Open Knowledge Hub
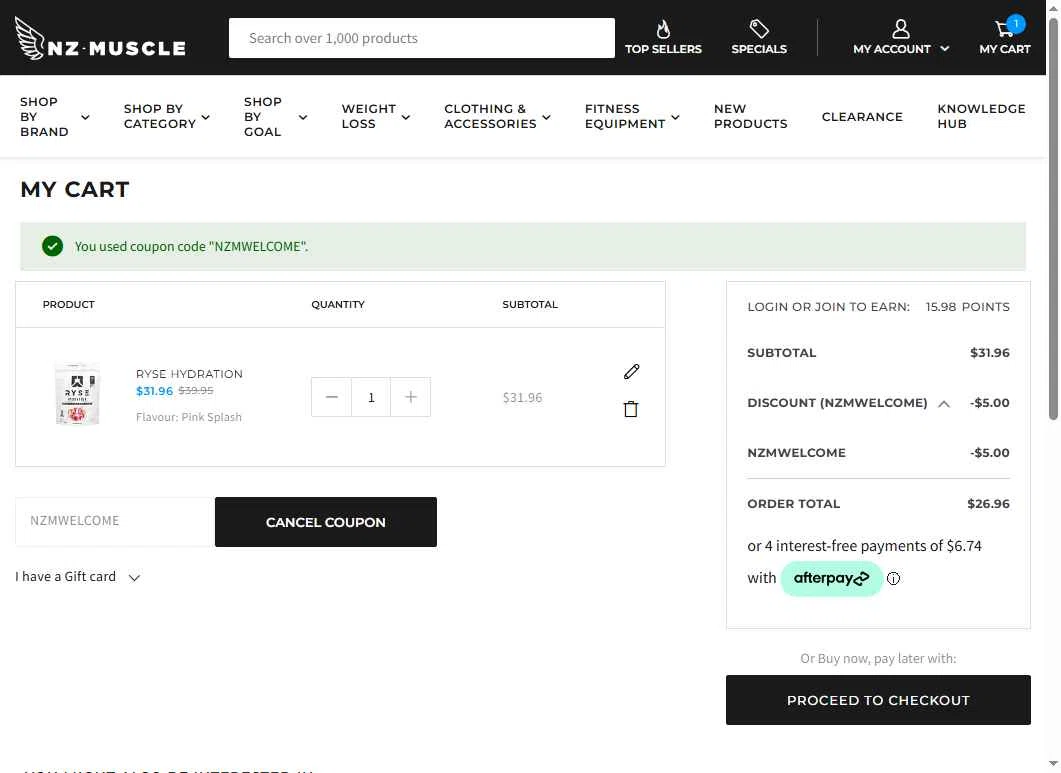Image resolution: width=1061 pixels, height=773 pixels. 981,116
